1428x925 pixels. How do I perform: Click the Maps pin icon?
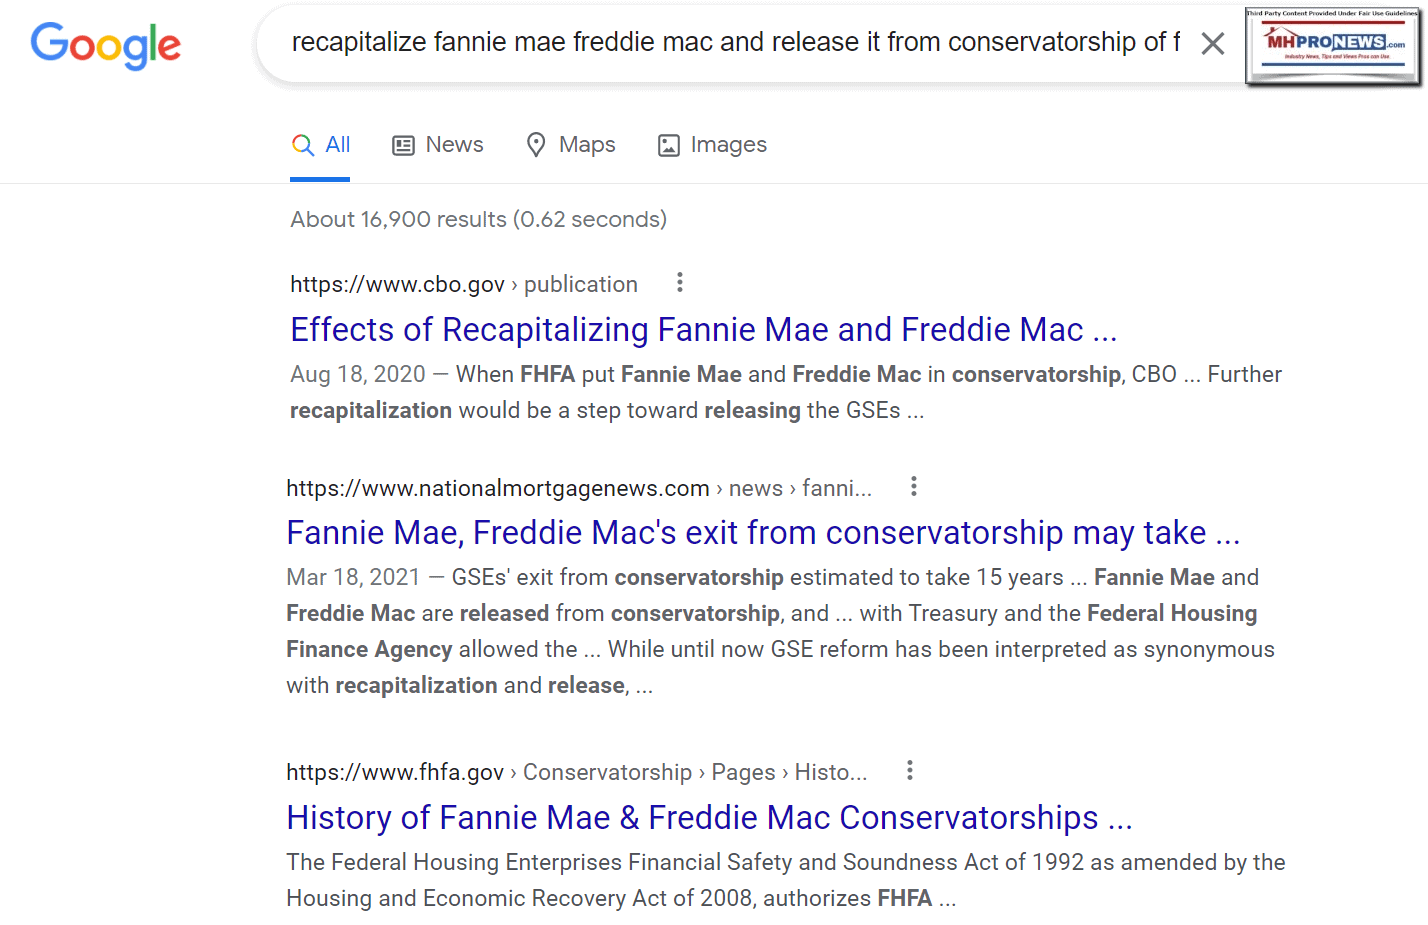pyautogui.click(x=536, y=146)
